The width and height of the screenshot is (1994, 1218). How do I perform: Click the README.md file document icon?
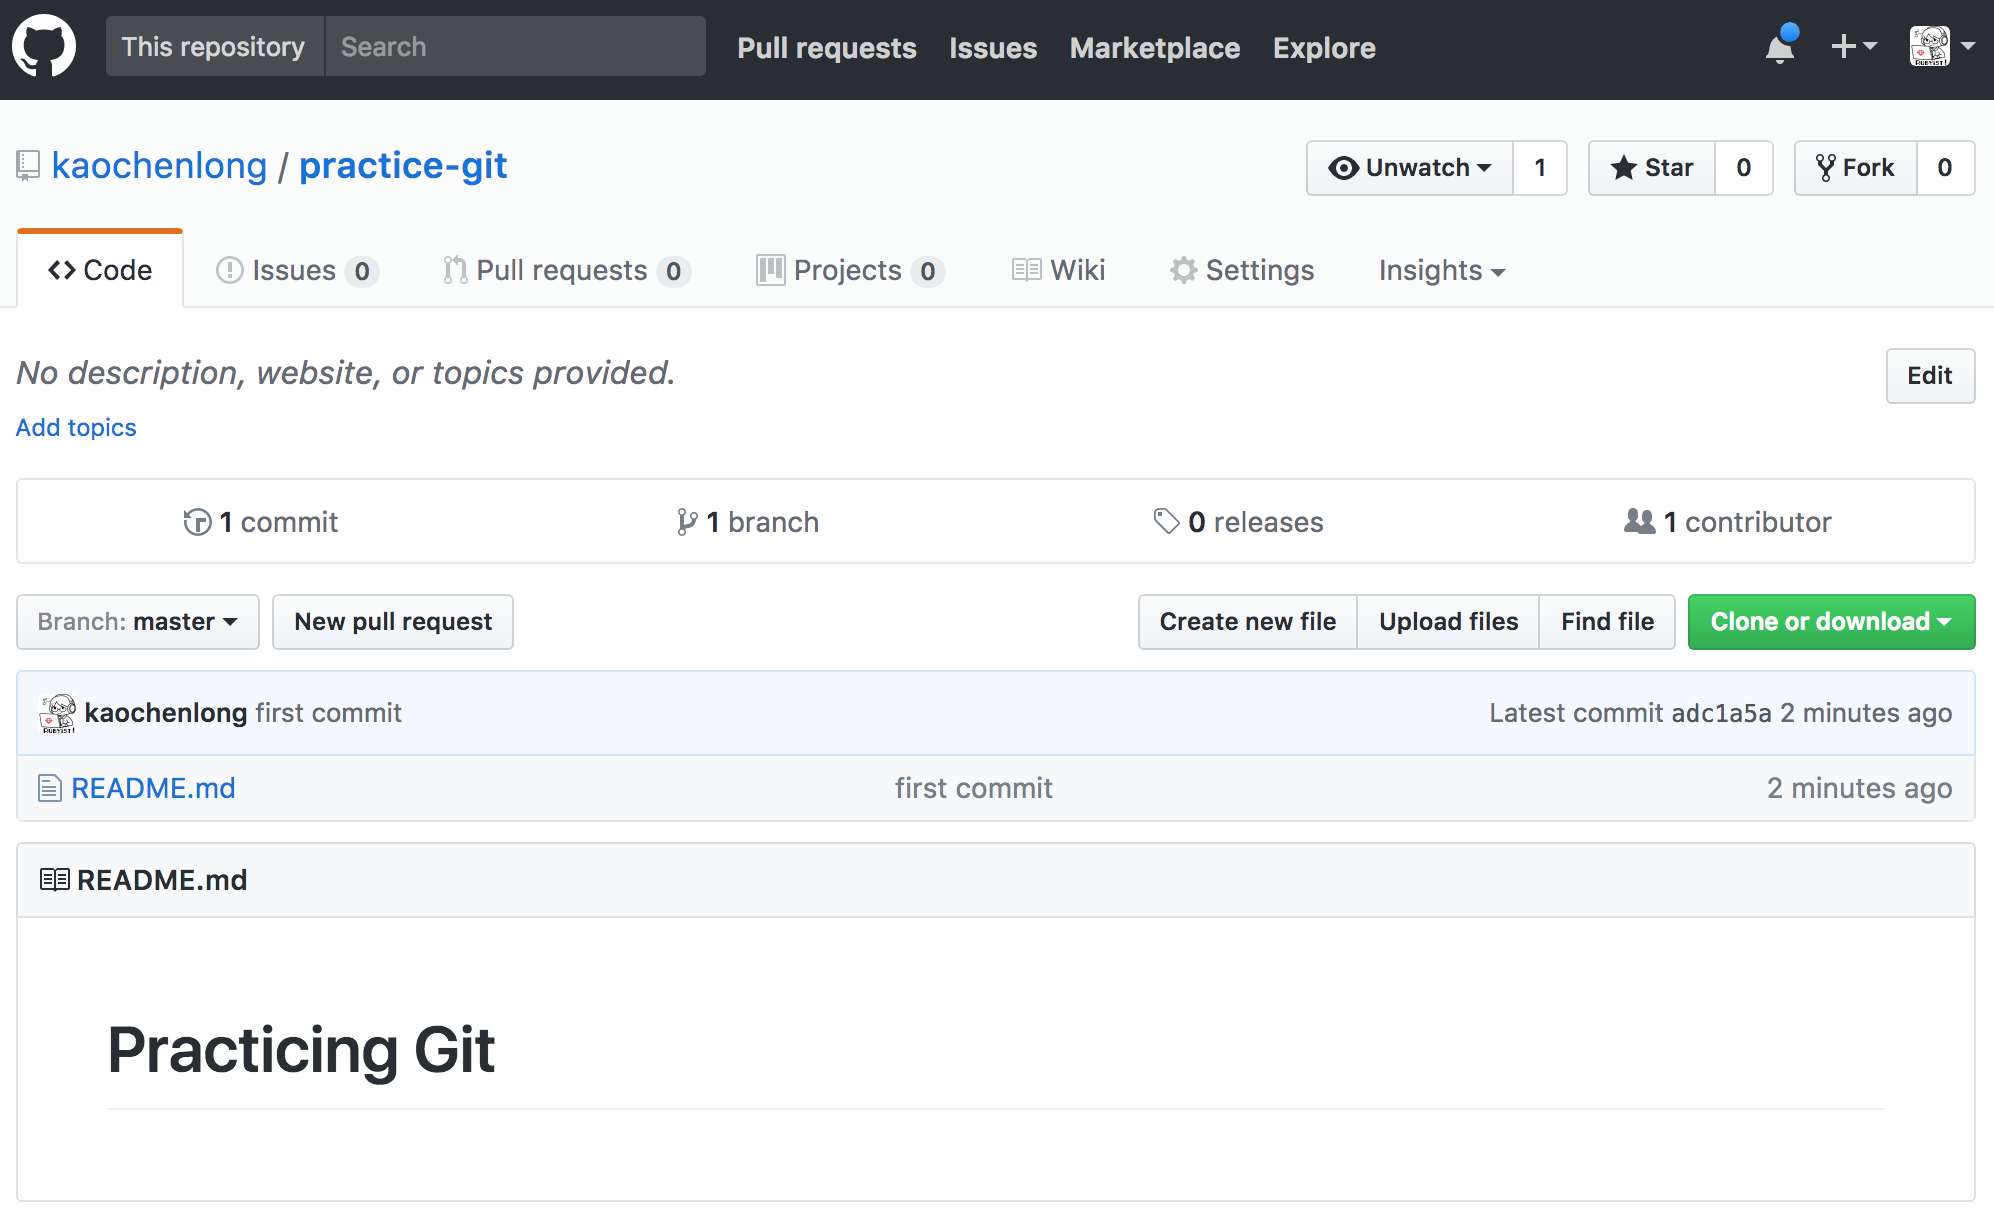(x=48, y=788)
